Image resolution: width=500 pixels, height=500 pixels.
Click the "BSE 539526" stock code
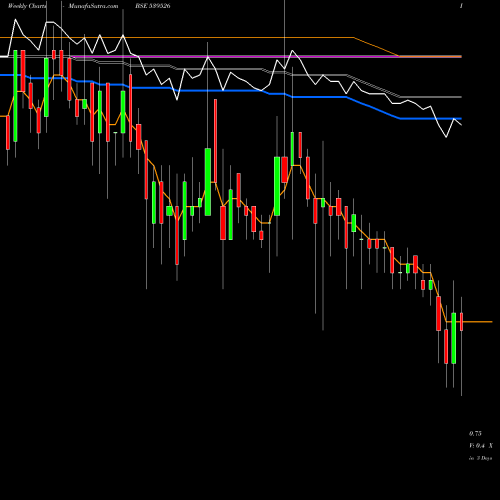(x=153, y=6)
